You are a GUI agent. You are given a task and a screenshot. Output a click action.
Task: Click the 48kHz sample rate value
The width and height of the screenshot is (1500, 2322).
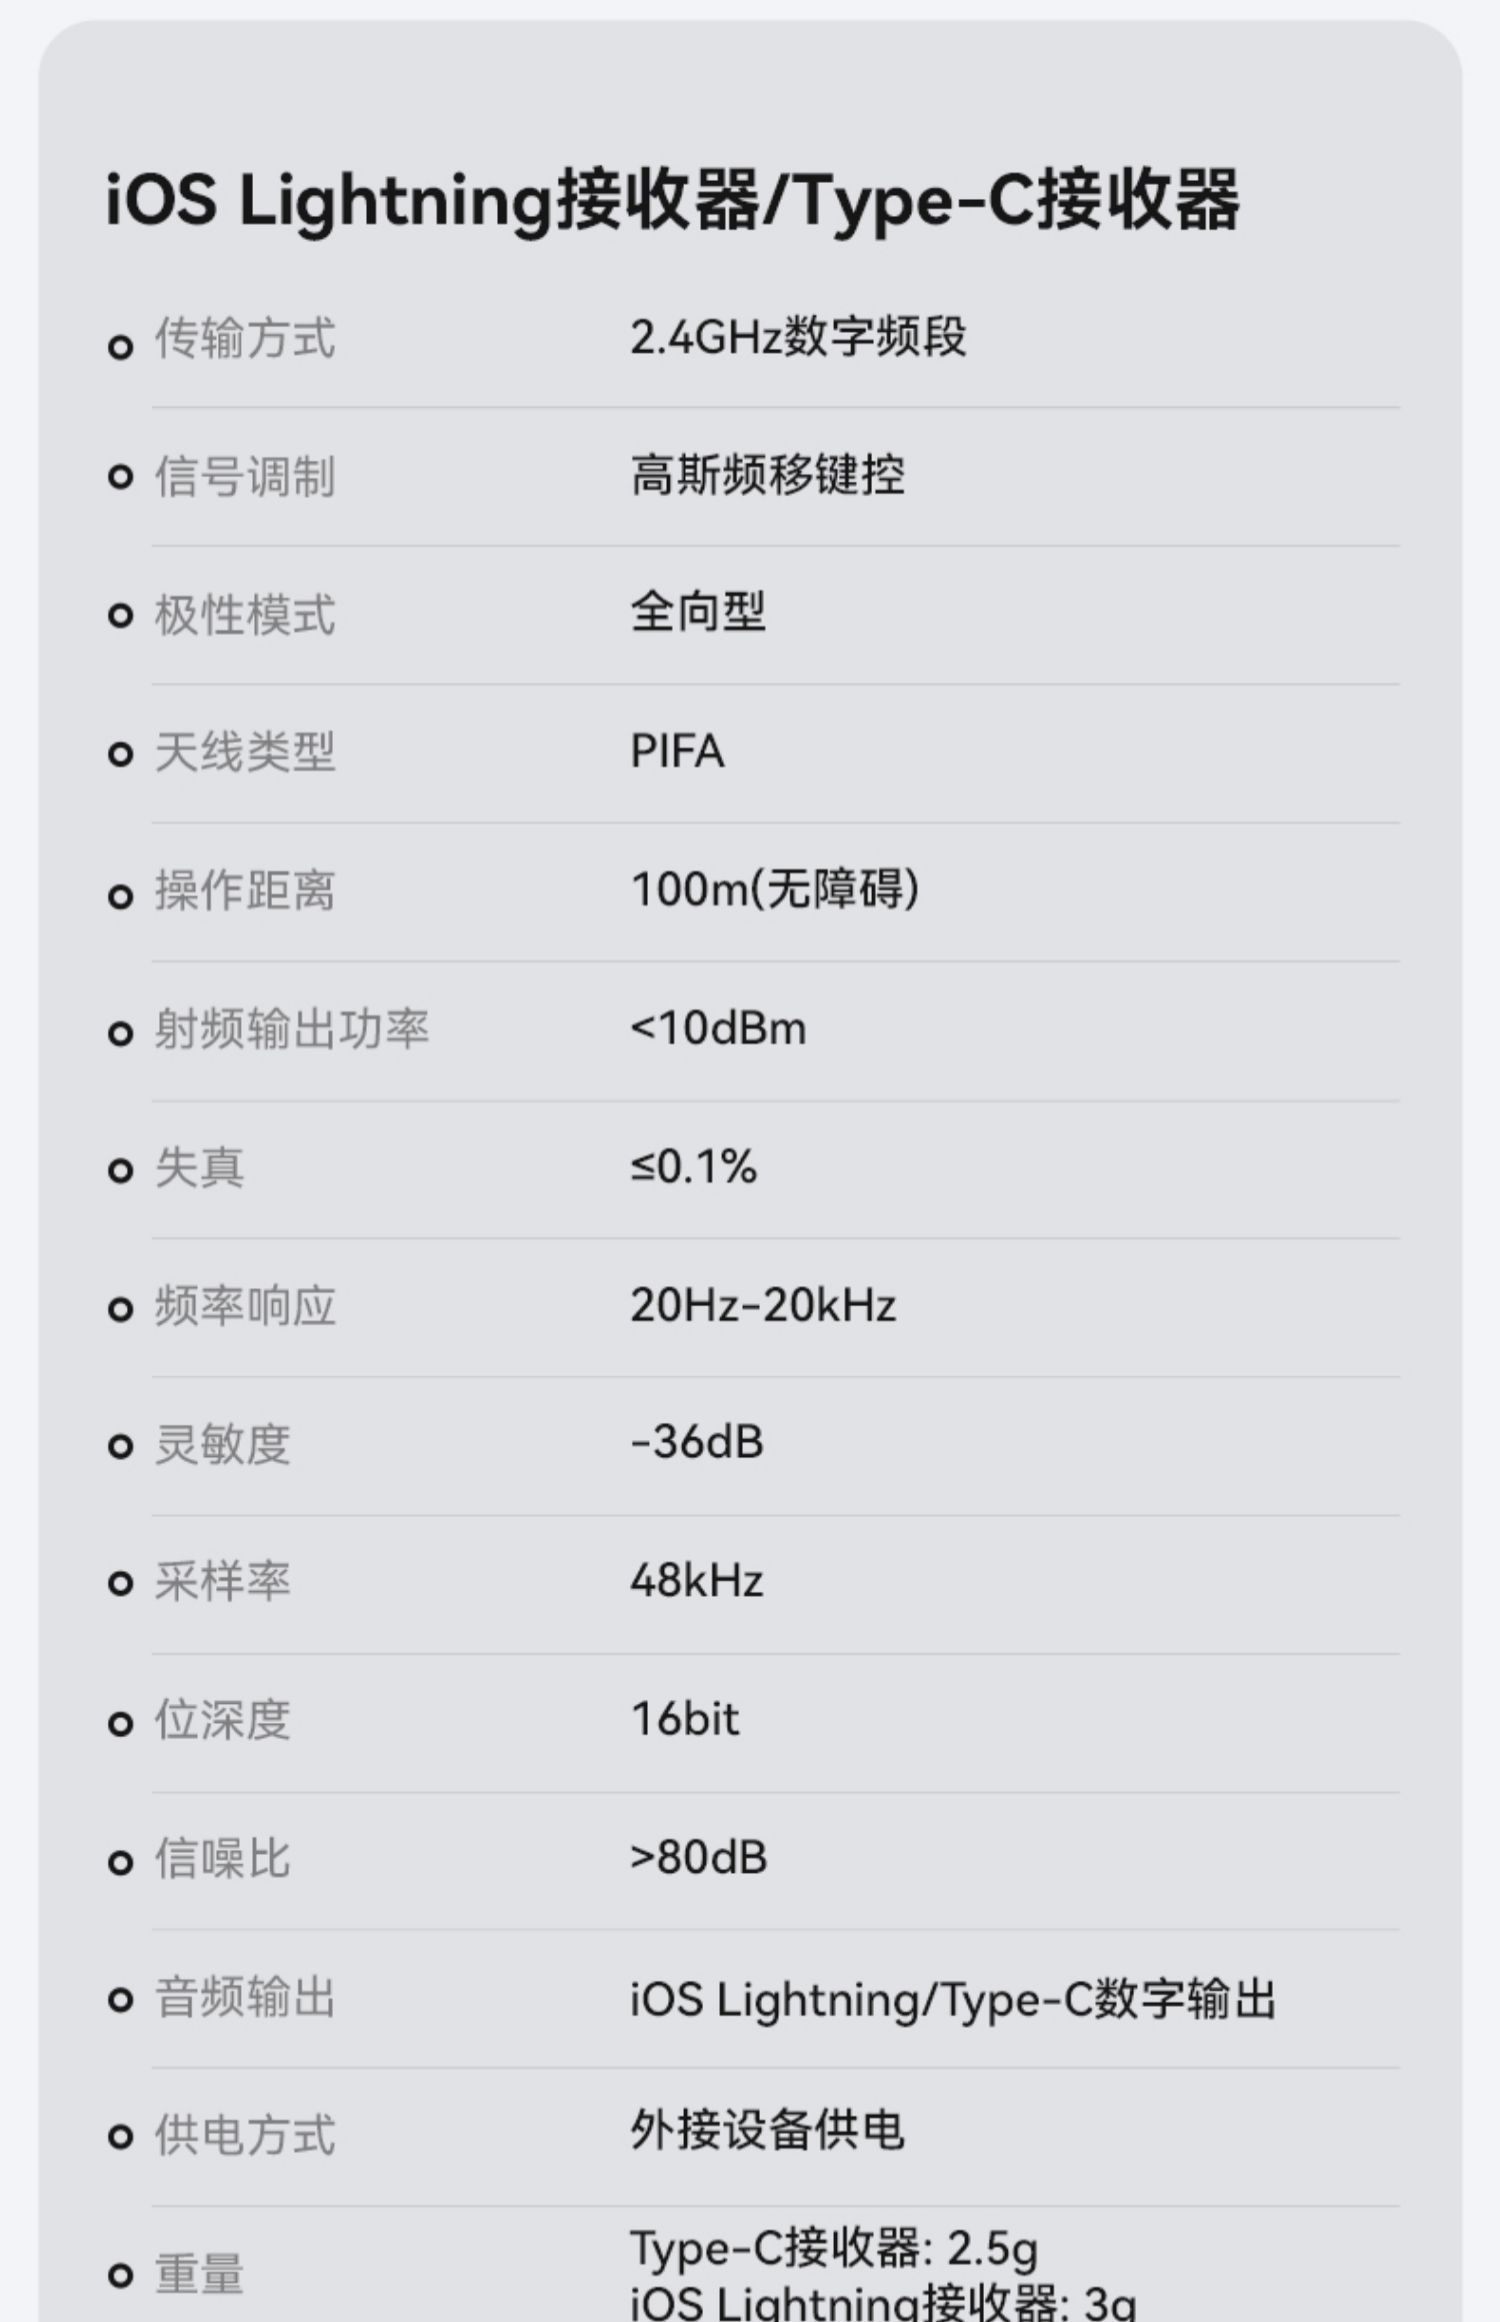697,1581
